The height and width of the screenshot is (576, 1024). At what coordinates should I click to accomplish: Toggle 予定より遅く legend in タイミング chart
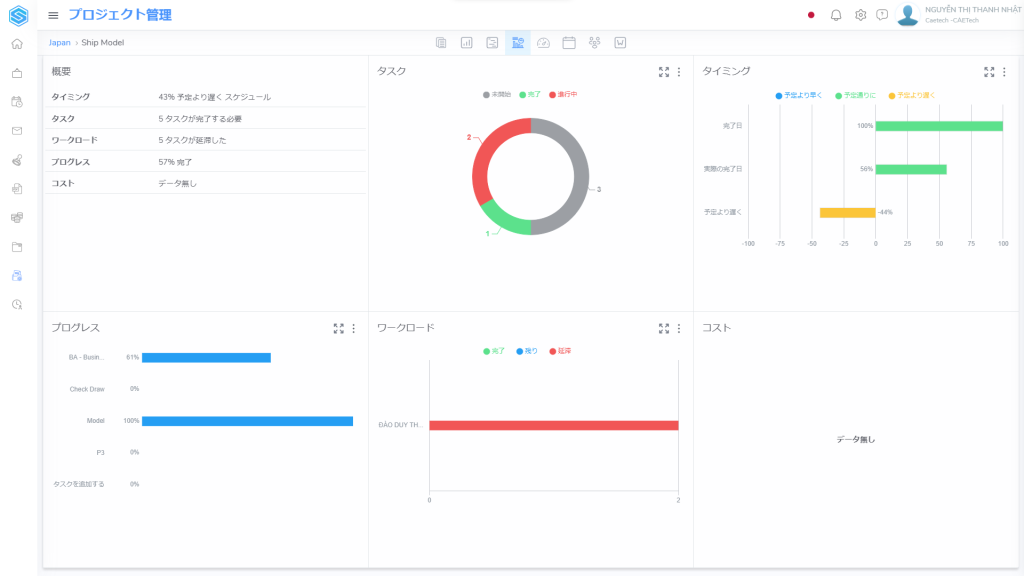click(x=911, y=95)
